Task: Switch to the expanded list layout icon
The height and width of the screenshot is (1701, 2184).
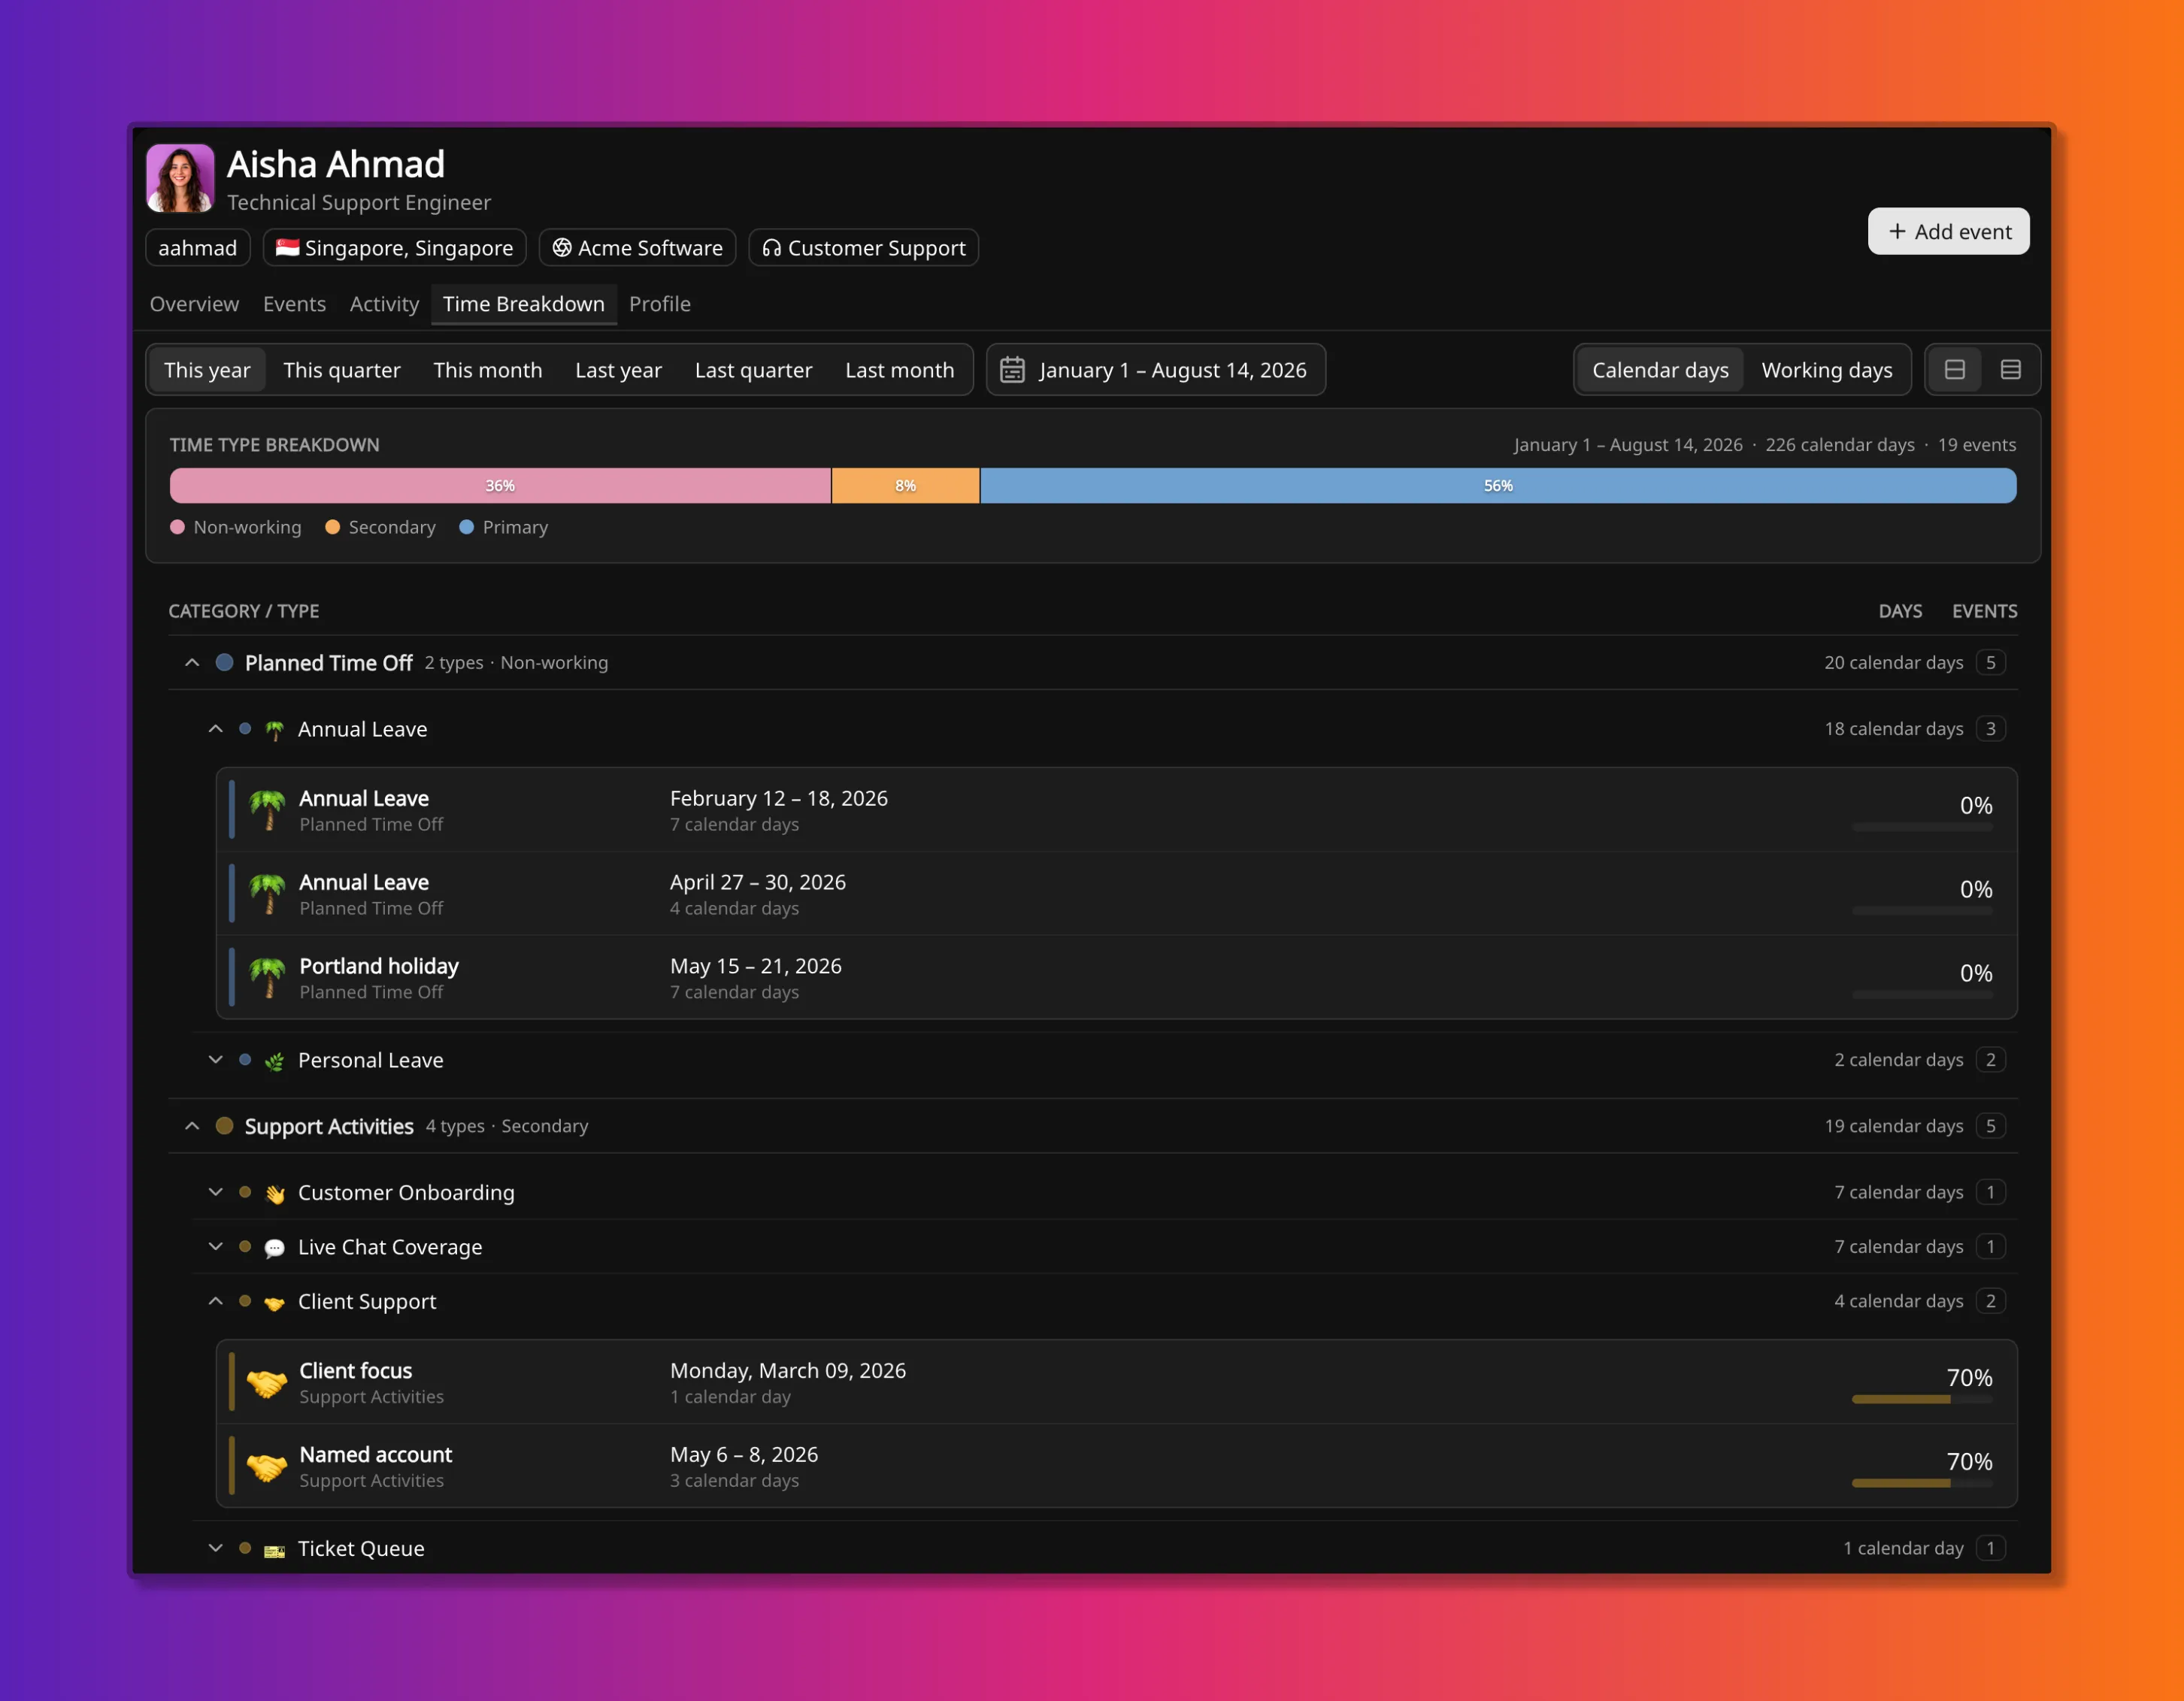Action: (2011, 370)
